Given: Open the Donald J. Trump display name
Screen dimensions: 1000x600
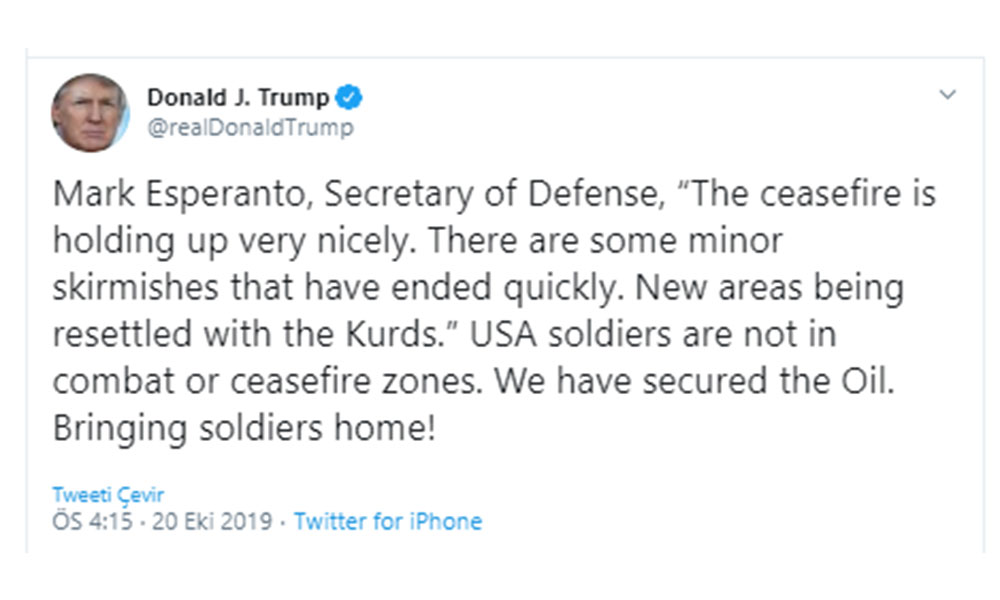Looking at the screenshot, I should (238, 98).
